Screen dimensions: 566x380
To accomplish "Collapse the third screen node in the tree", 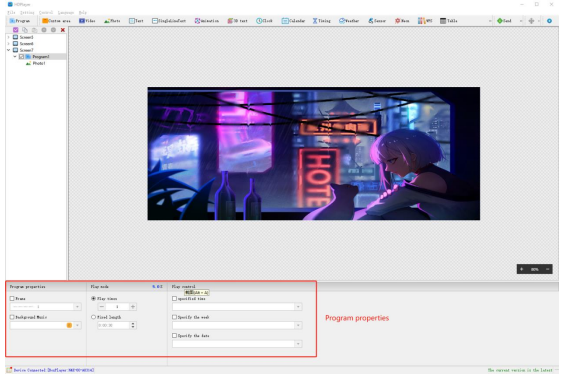I will [9, 50].
